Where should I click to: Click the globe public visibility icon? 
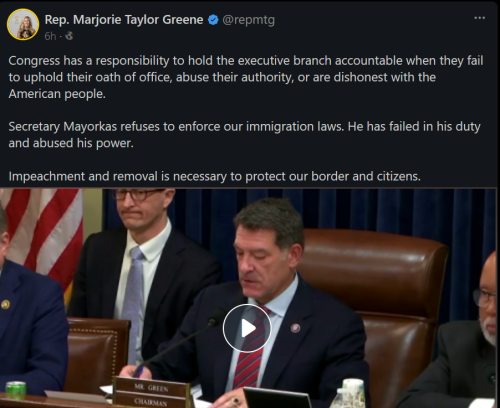click(69, 36)
